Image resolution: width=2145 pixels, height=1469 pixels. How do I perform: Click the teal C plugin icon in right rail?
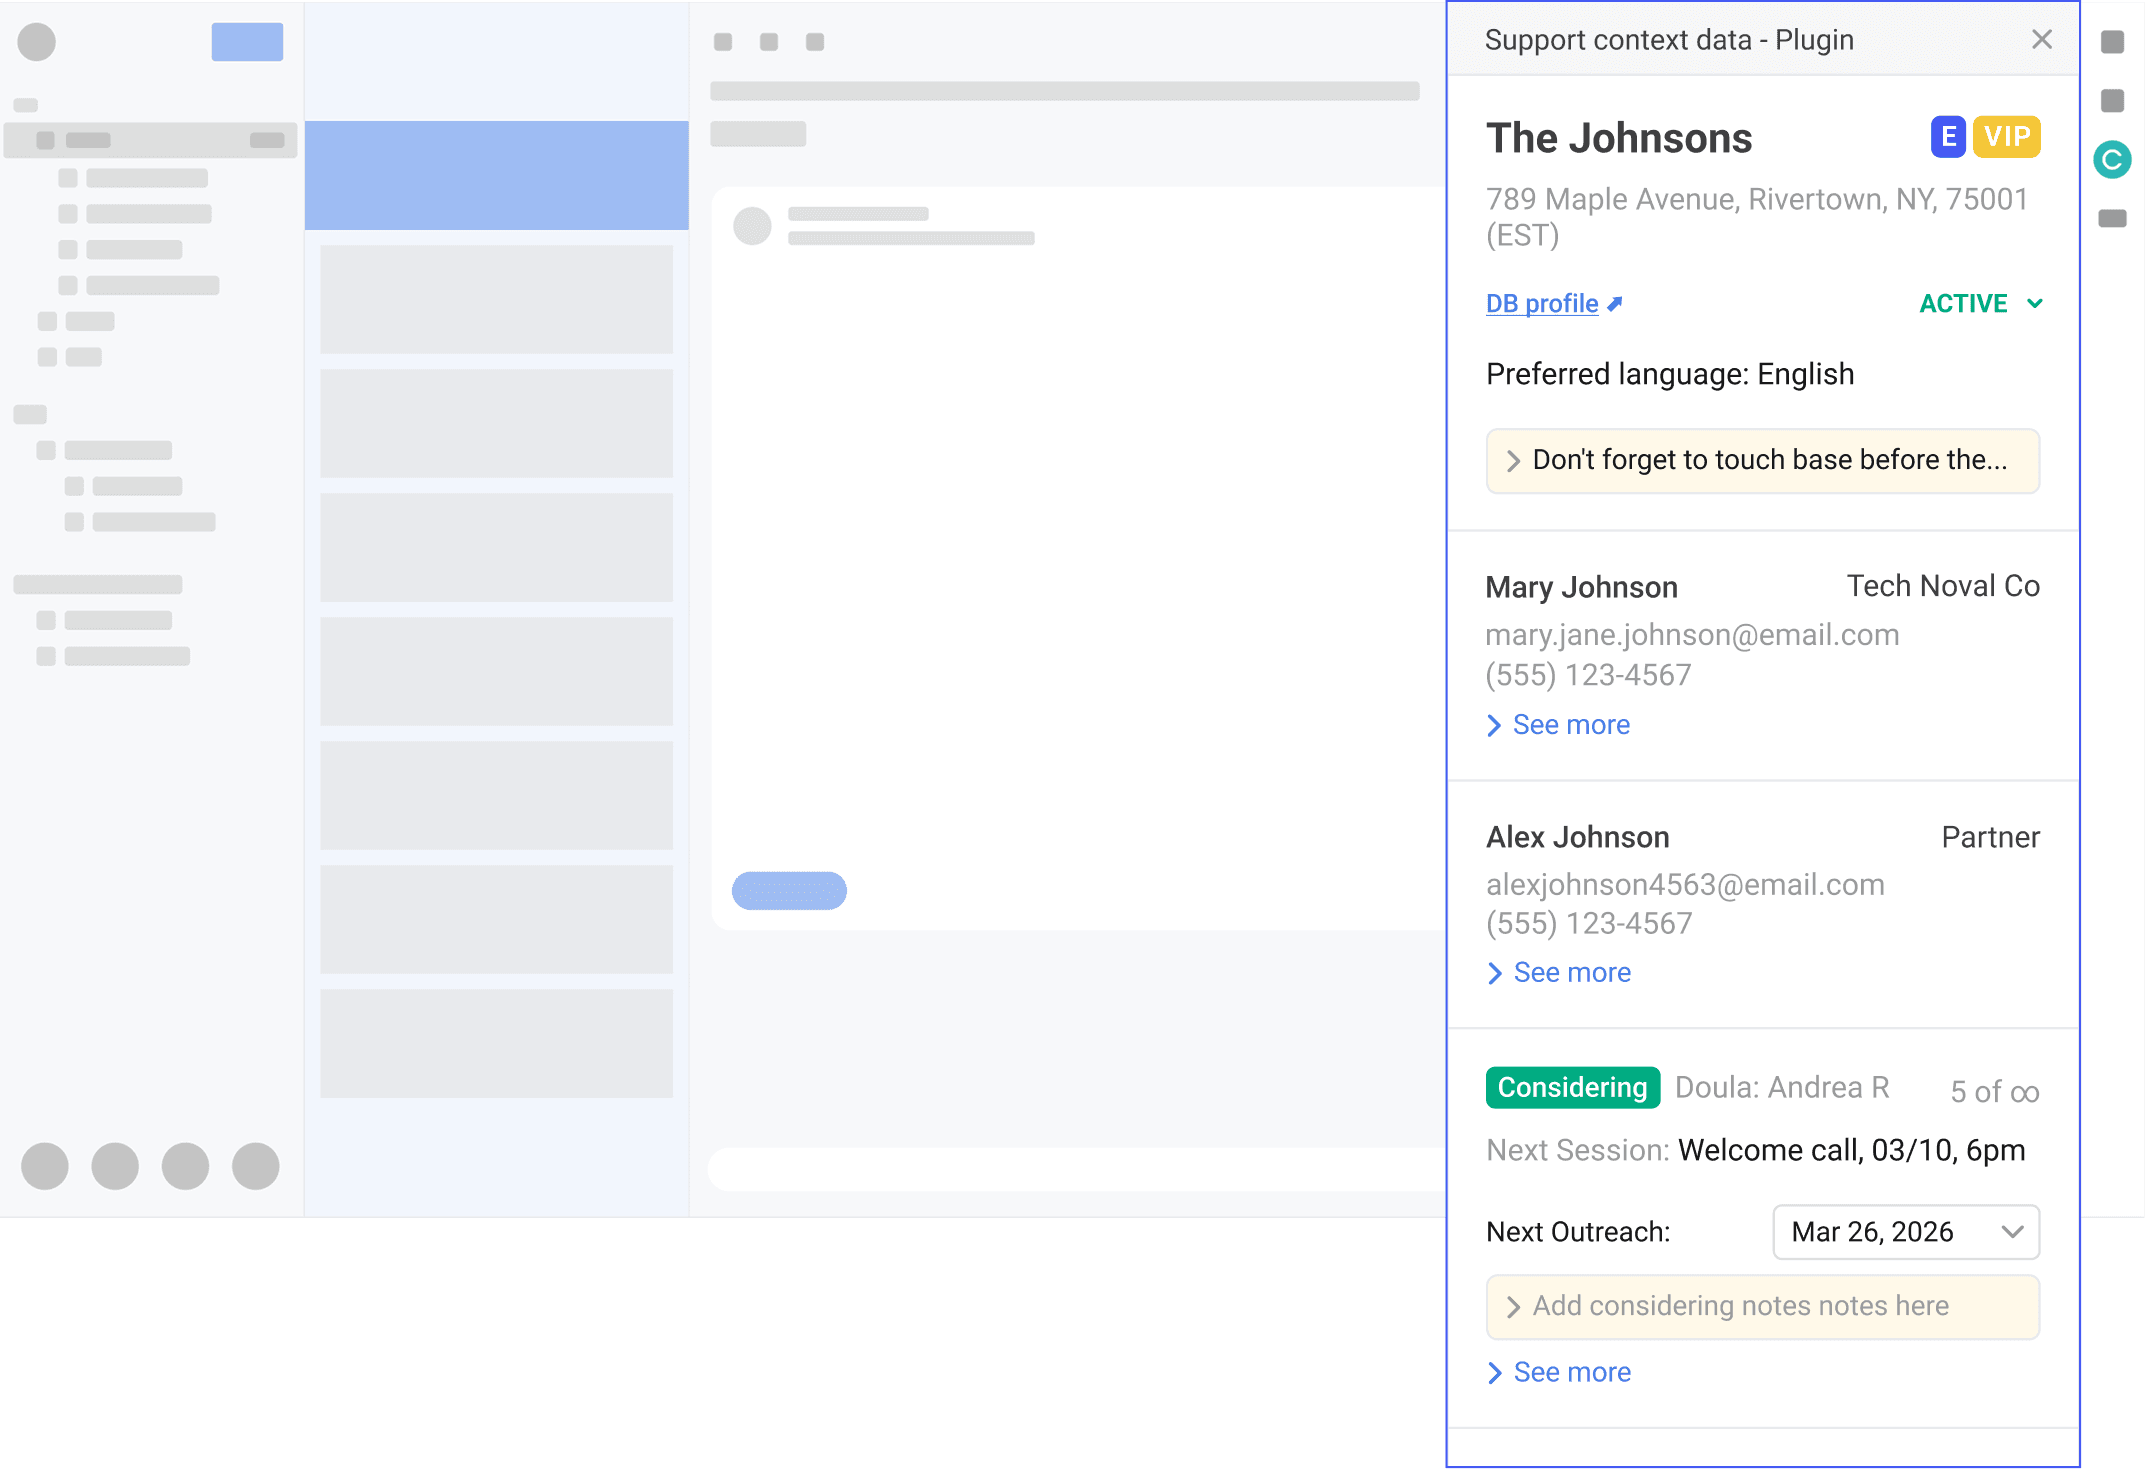pos(2112,160)
